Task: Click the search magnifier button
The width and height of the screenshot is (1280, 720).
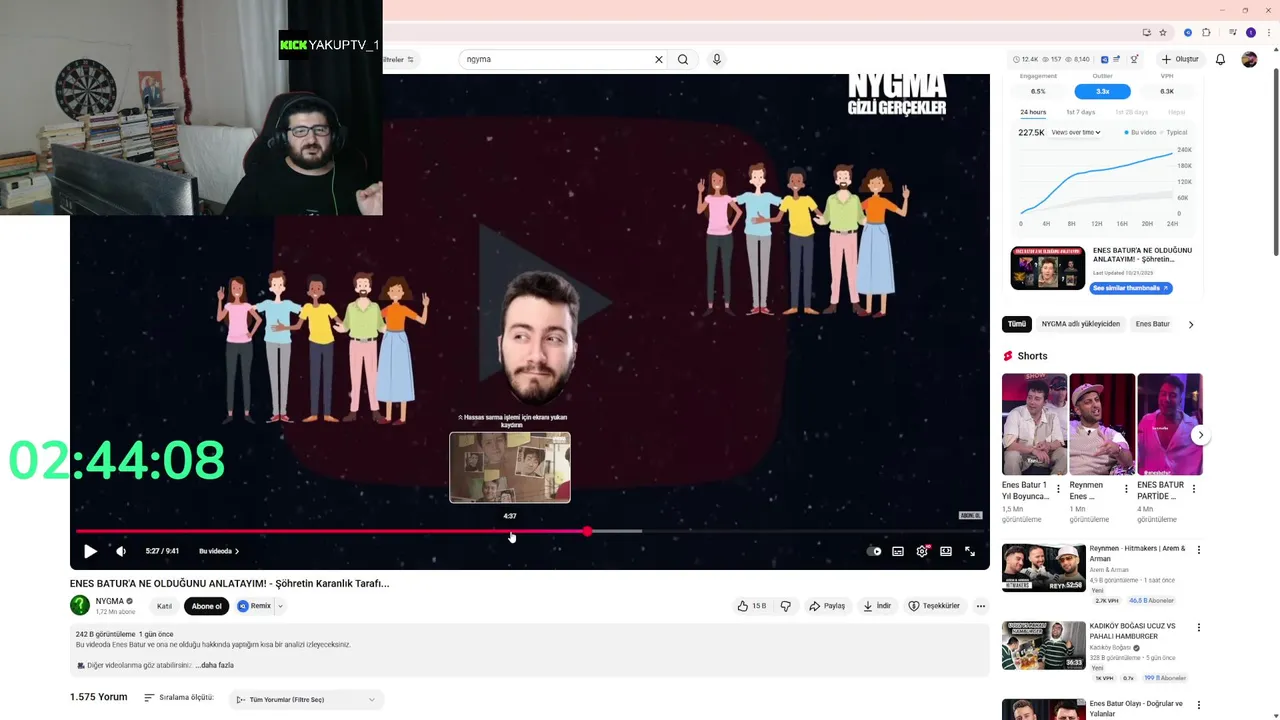Action: click(683, 59)
